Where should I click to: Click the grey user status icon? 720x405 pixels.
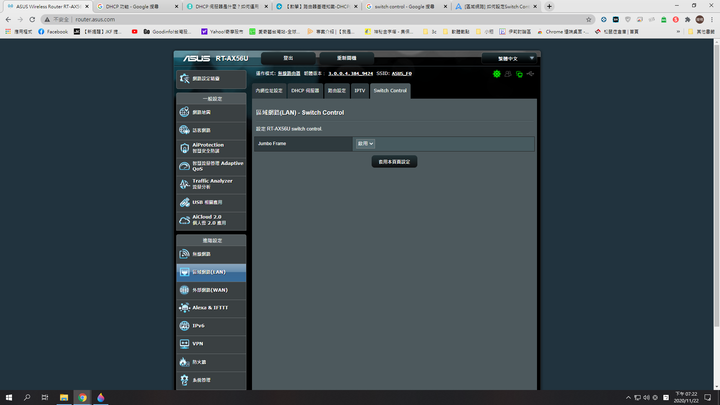tap(508, 74)
